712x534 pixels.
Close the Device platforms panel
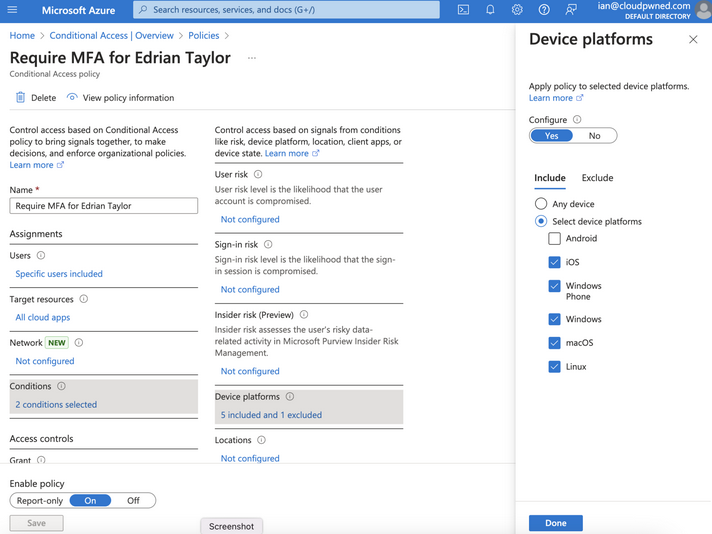click(693, 40)
